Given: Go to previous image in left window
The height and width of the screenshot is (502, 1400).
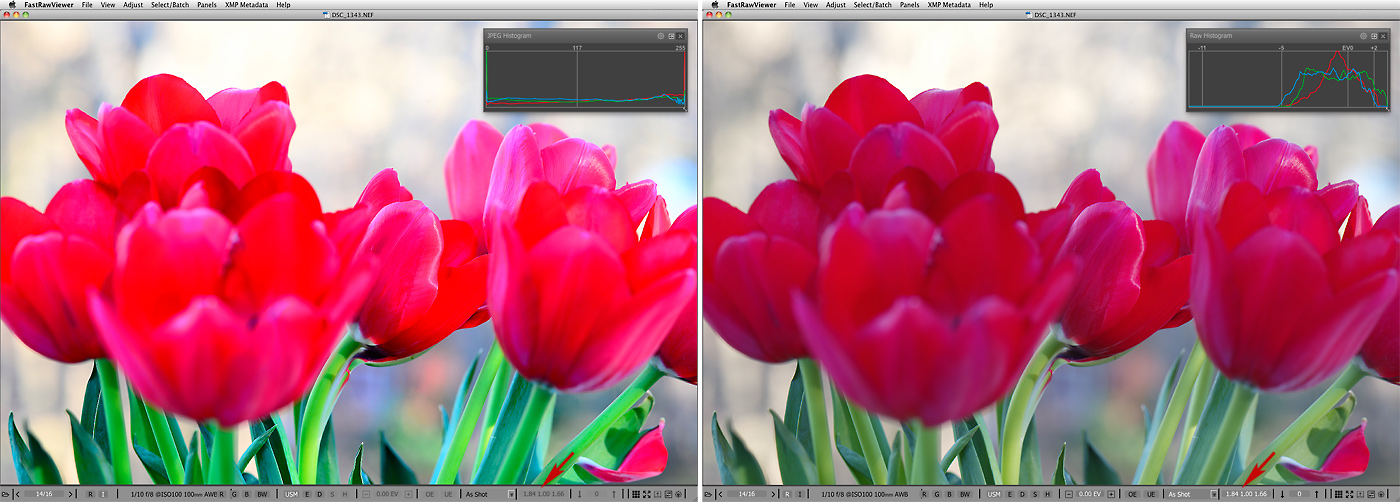Looking at the screenshot, I should point(18,494).
